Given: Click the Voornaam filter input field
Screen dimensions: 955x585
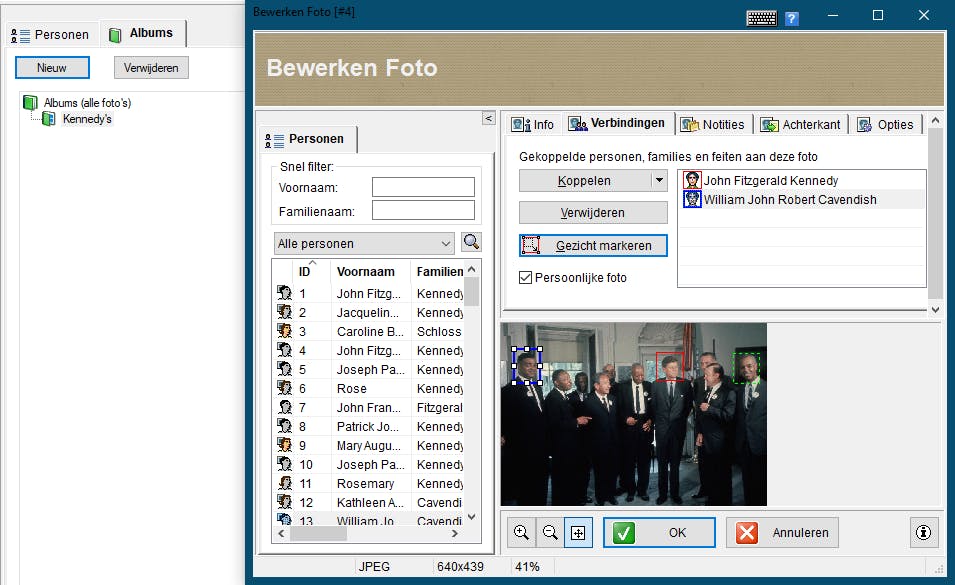Looking at the screenshot, I should (423, 187).
